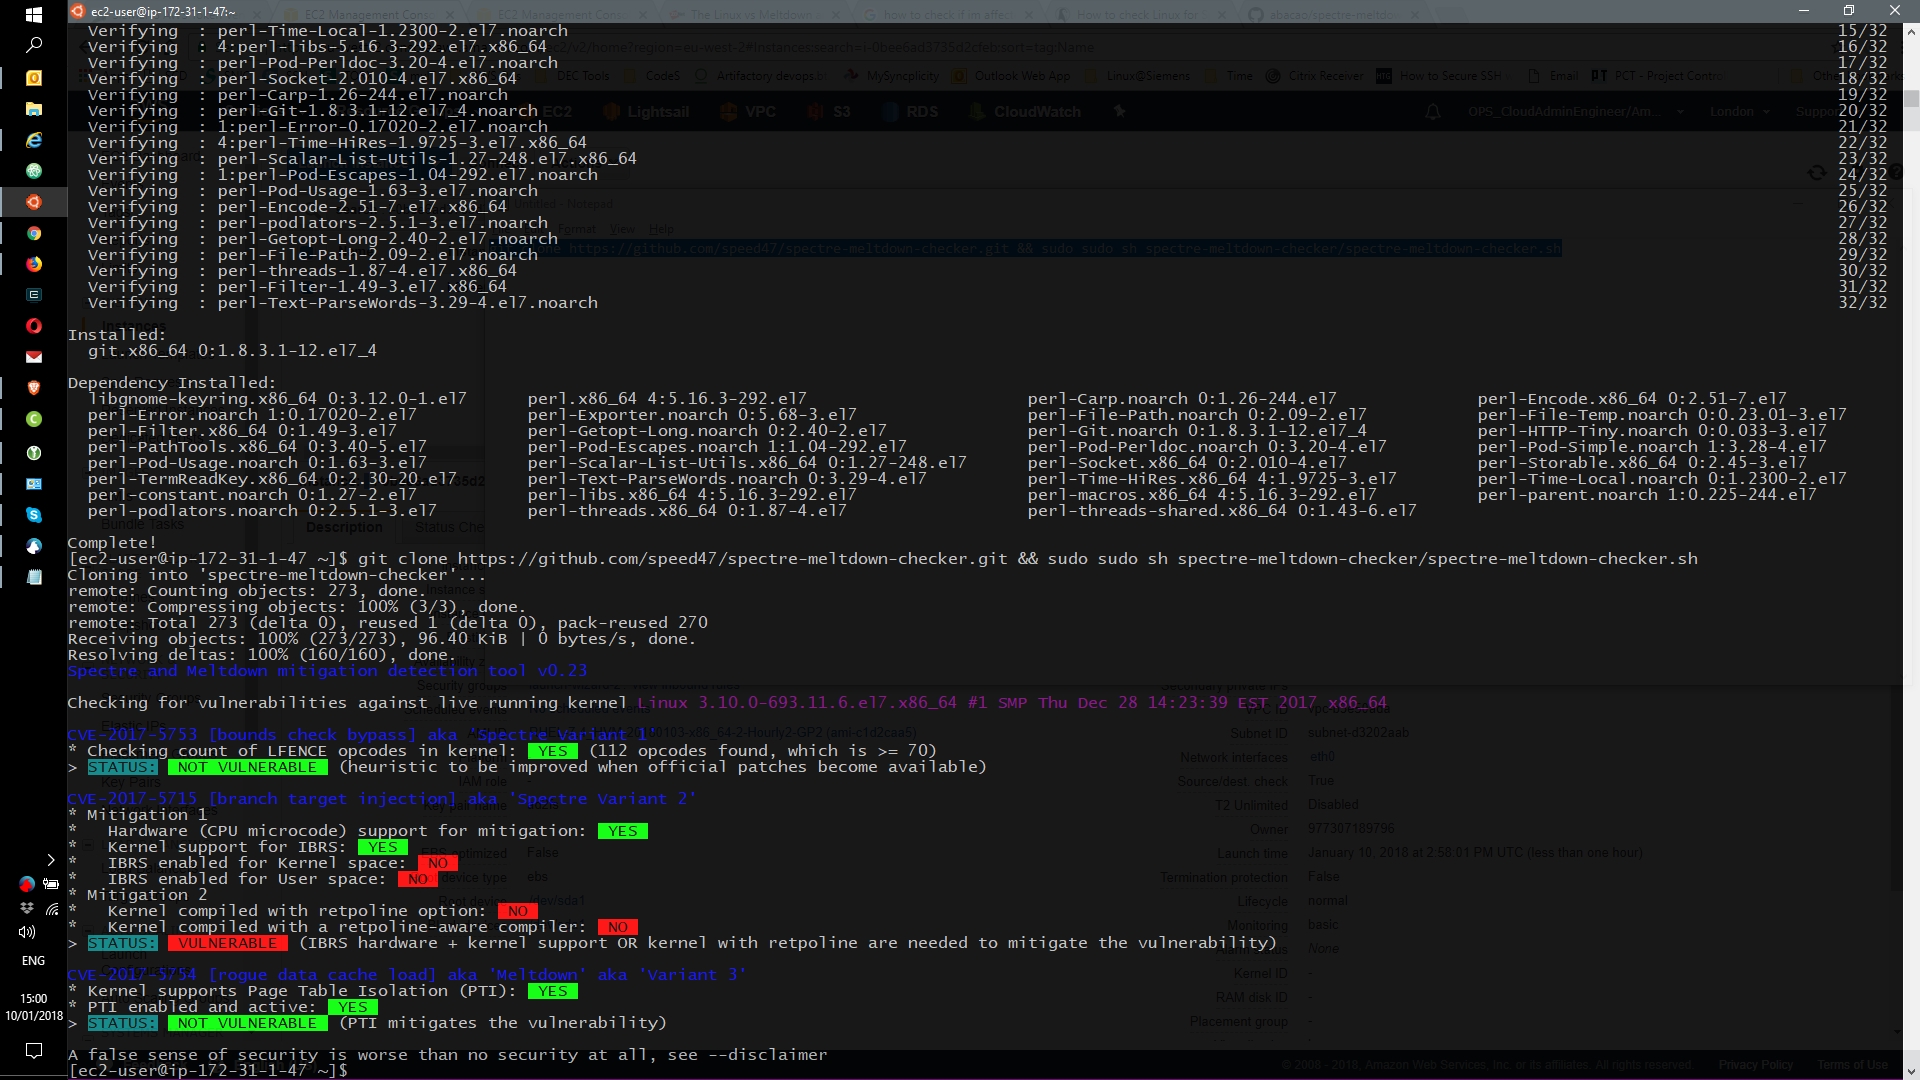This screenshot has width=1920, height=1080.
Task: Click the taskbar search magnifier icon
Action: (33, 45)
